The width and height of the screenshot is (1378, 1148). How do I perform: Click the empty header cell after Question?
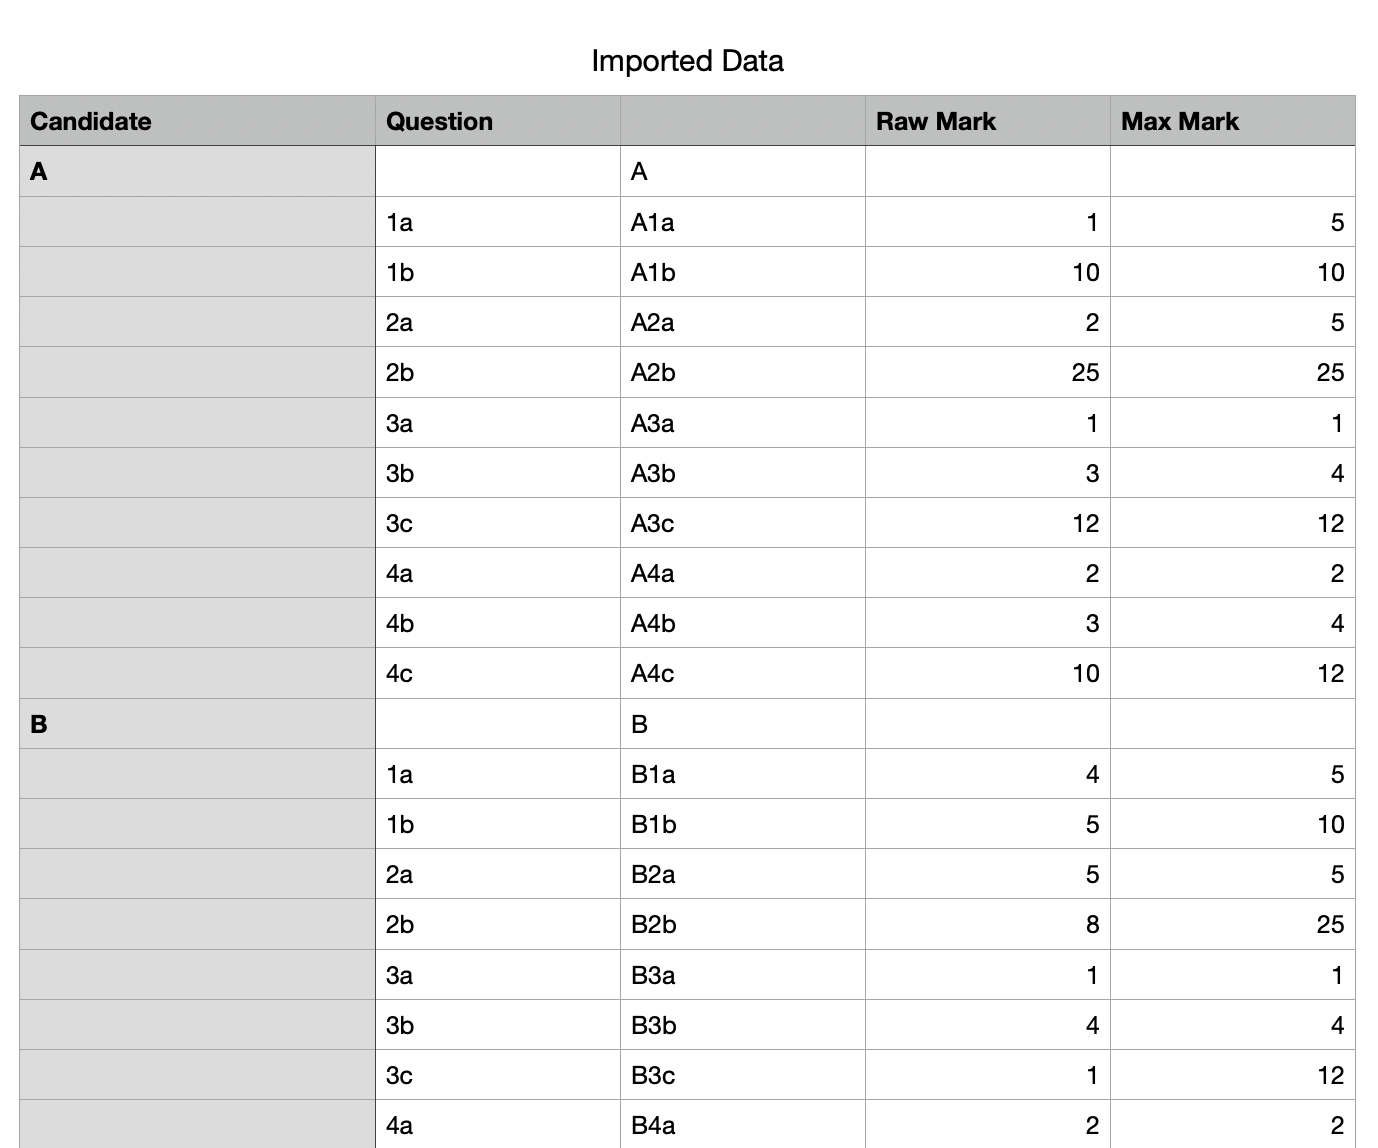(x=742, y=121)
